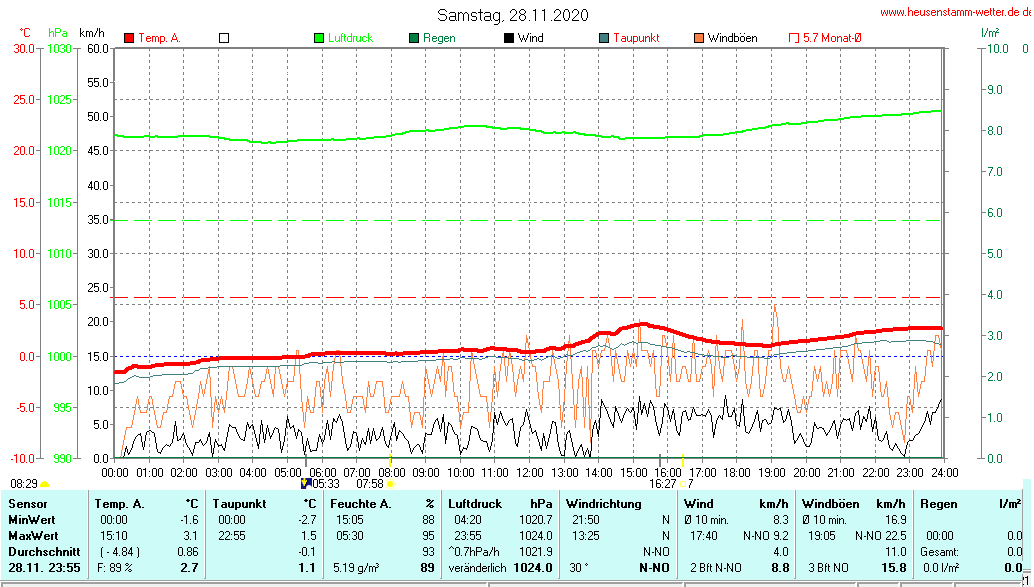Open the heusenstamm-wetter.de website link
Image resolution: width=1034 pixels, height=587 pixels.
(955, 12)
